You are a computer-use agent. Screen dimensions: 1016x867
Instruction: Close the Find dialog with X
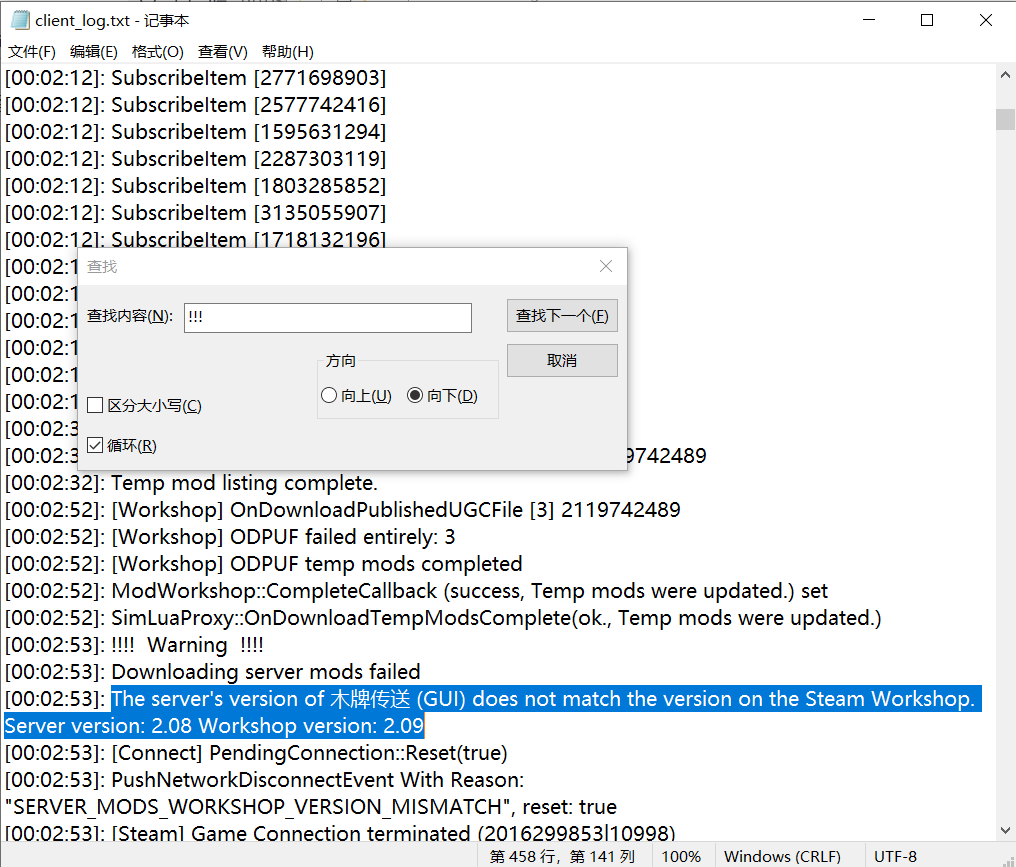pos(605,266)
